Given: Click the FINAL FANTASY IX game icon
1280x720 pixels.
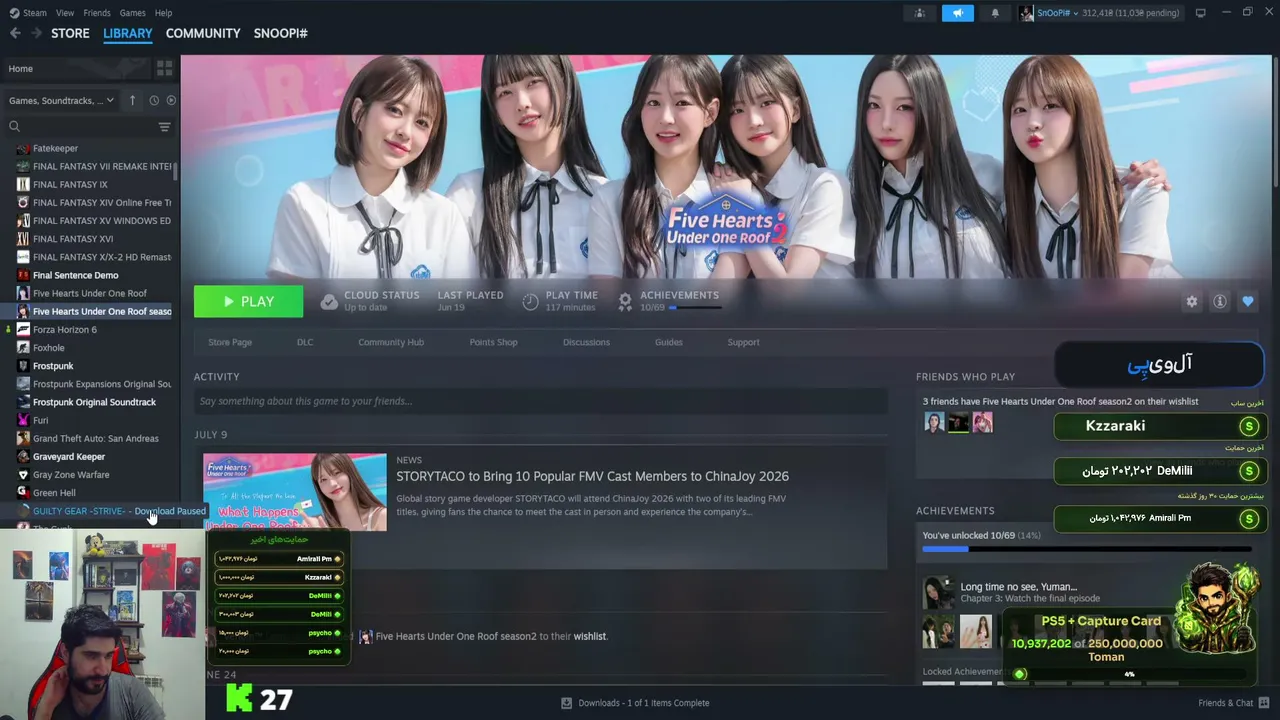Looking at the screenshot, I should click(x=23, y=184).
